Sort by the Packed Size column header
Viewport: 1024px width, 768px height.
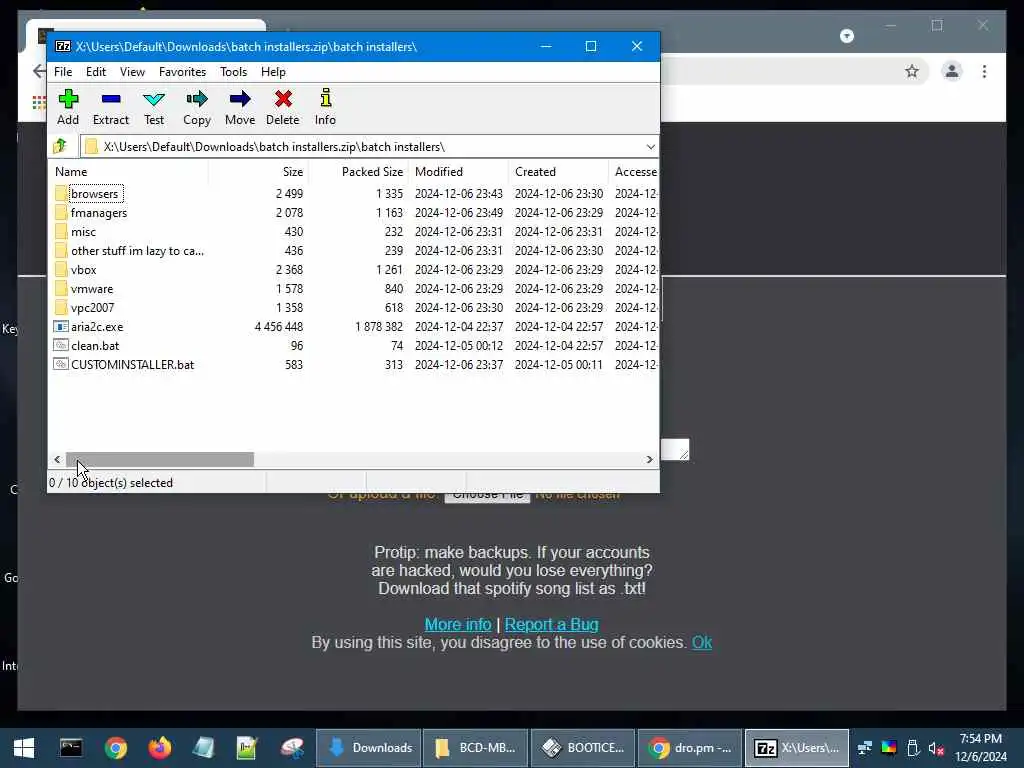(x=359, y=172)
